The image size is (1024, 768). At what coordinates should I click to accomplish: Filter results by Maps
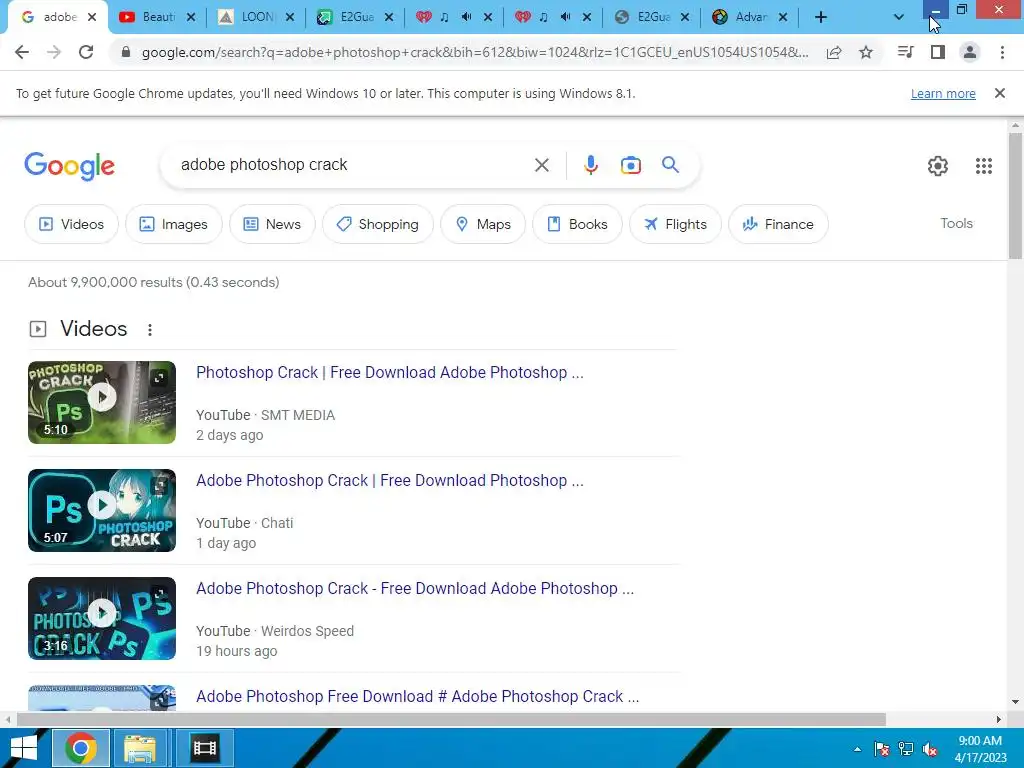coord(483,224)
